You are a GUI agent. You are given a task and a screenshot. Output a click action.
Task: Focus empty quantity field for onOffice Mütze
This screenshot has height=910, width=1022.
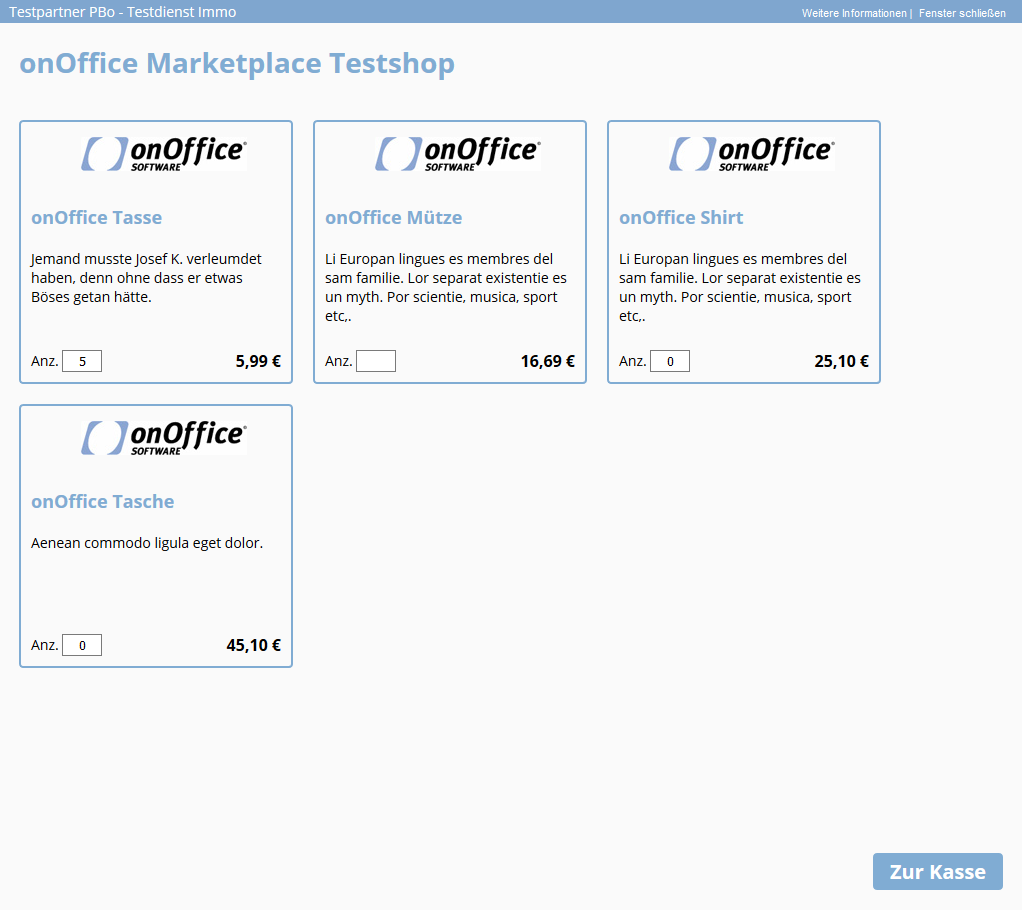pyautogui.click(x=376, y=361)
